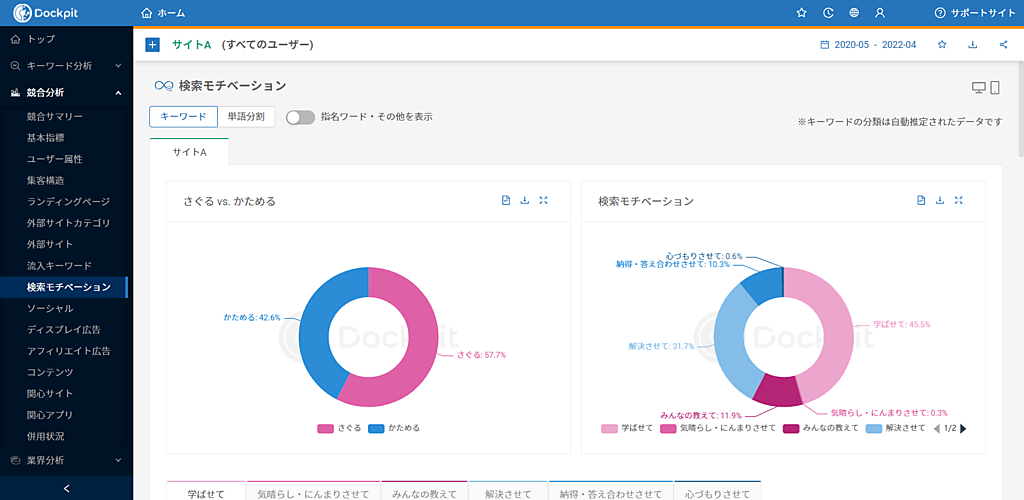Select the smartphone device icon
The image size is (1024, 500).
(x=995, y=88)
